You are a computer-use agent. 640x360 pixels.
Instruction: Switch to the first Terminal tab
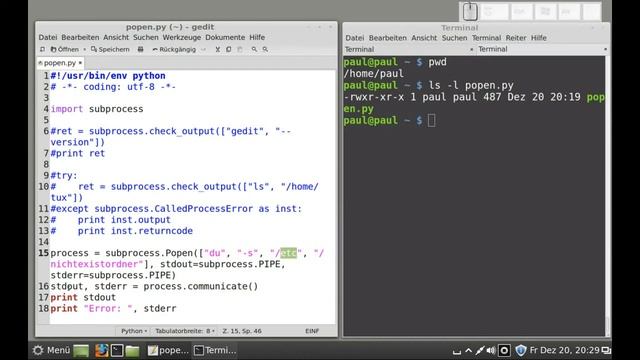click(x=409, y=49)
